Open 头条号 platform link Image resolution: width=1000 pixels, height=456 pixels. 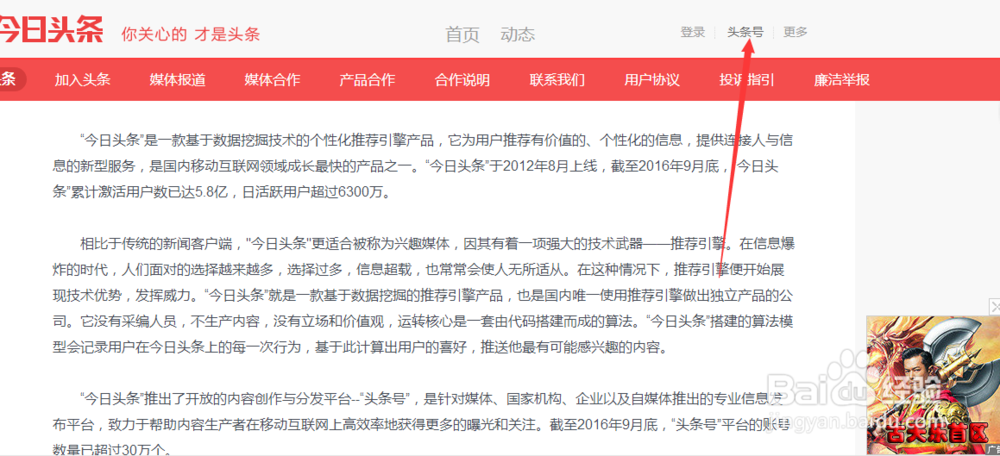(x=745, y=32)
